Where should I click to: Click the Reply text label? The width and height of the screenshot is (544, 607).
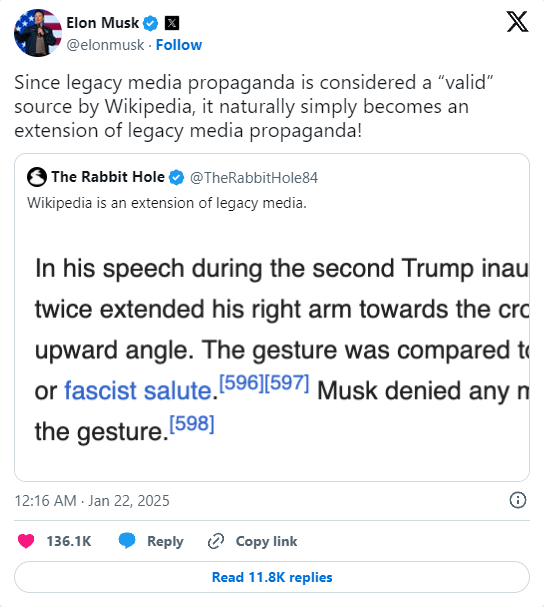pos(165,541)
